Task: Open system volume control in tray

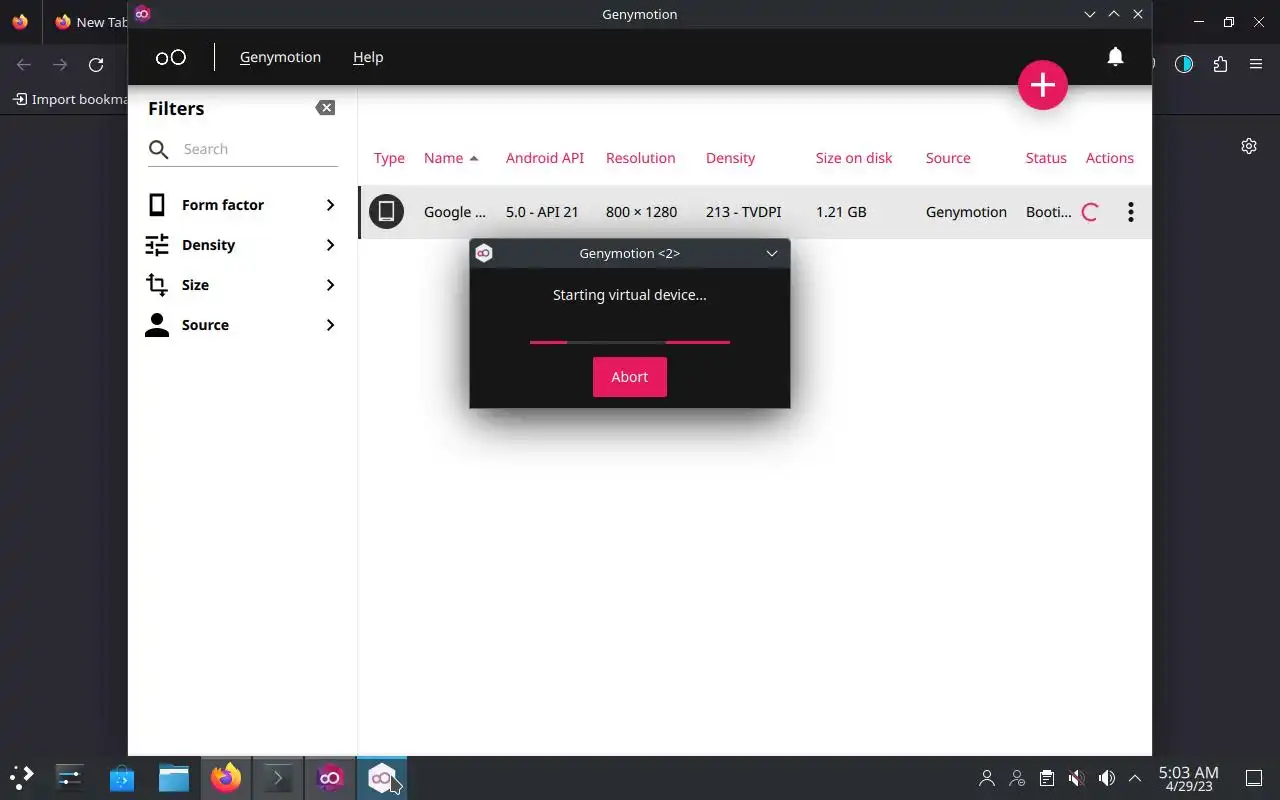Action: pos(1106,778)
